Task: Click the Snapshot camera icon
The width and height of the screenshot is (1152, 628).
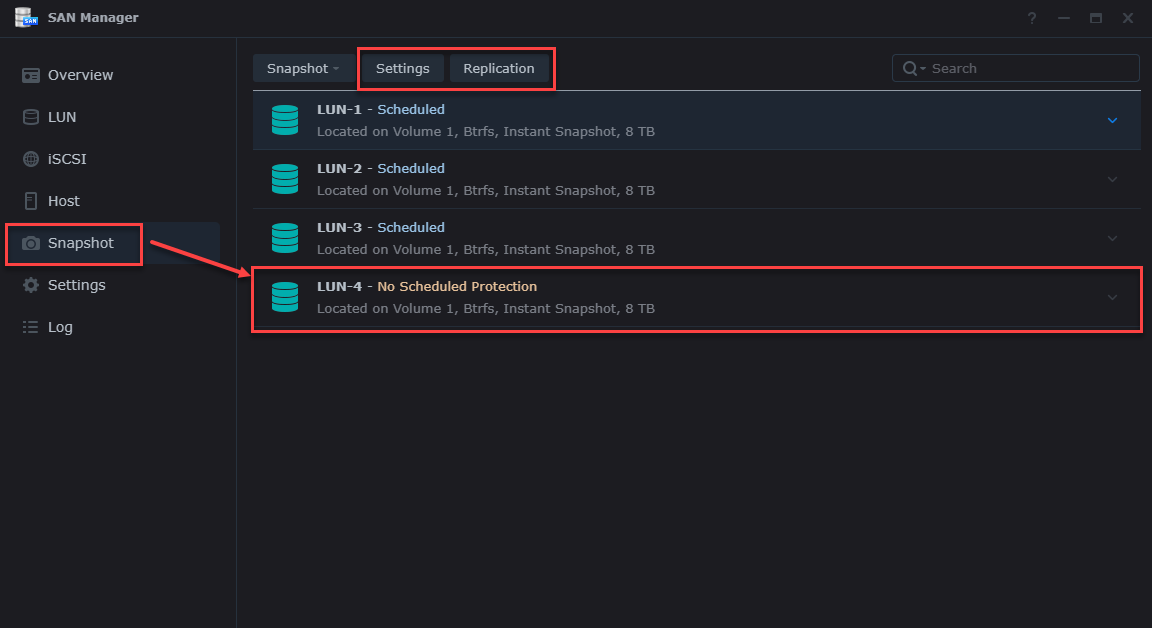Action: (x=31, y=243)
